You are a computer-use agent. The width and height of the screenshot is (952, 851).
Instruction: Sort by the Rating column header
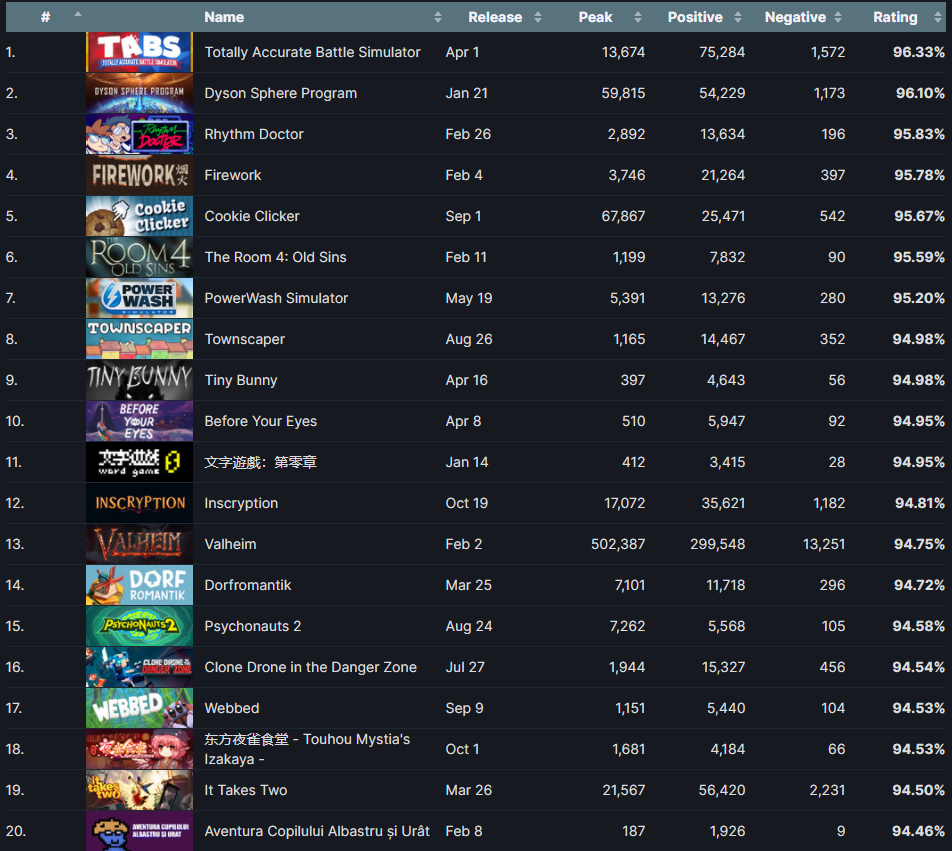point(895,17)
